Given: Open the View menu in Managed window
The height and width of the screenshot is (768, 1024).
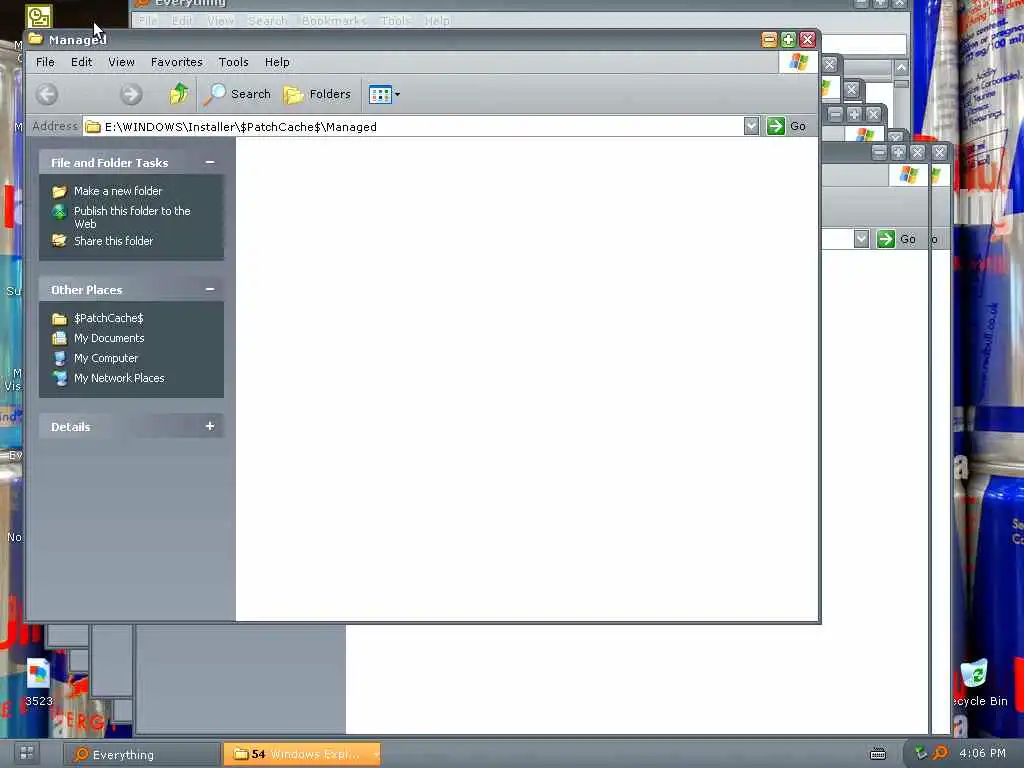Looking at the screenshot, I should (x=121, y=62).
